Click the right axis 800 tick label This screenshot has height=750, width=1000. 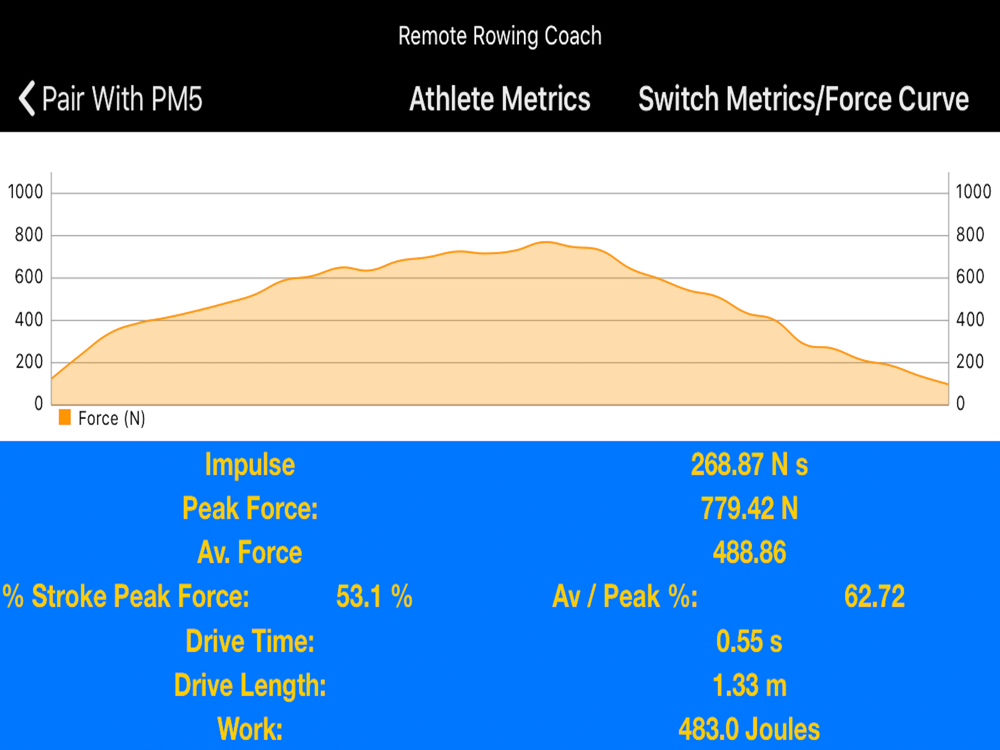pos(970,235)
